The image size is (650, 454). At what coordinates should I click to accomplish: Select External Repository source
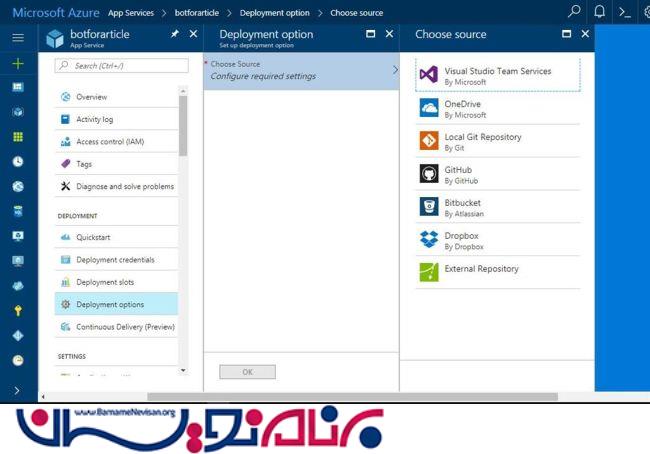498,272
